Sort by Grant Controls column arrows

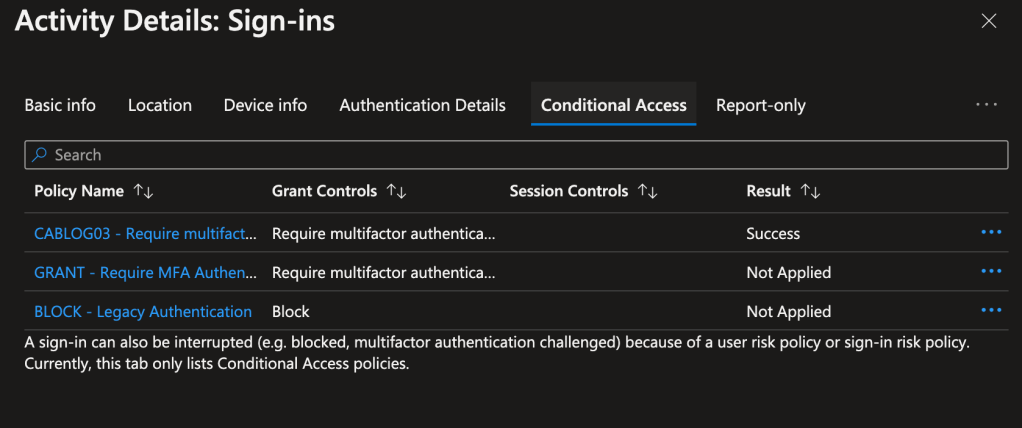click(396, 191)
